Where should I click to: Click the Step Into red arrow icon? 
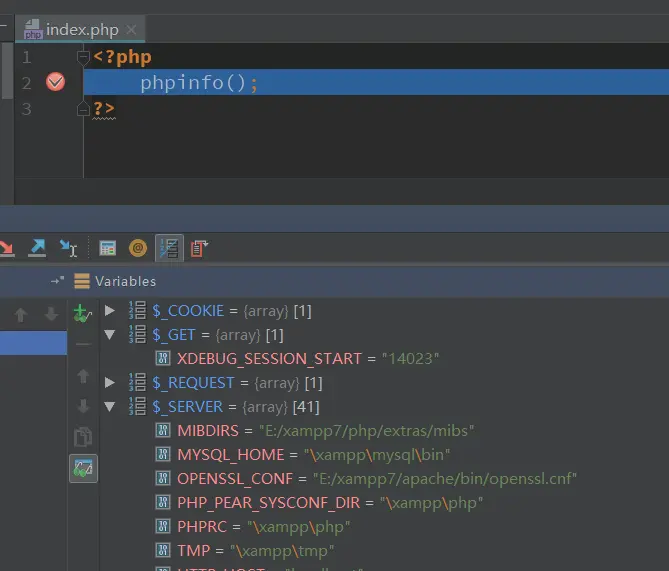[7, 248]
